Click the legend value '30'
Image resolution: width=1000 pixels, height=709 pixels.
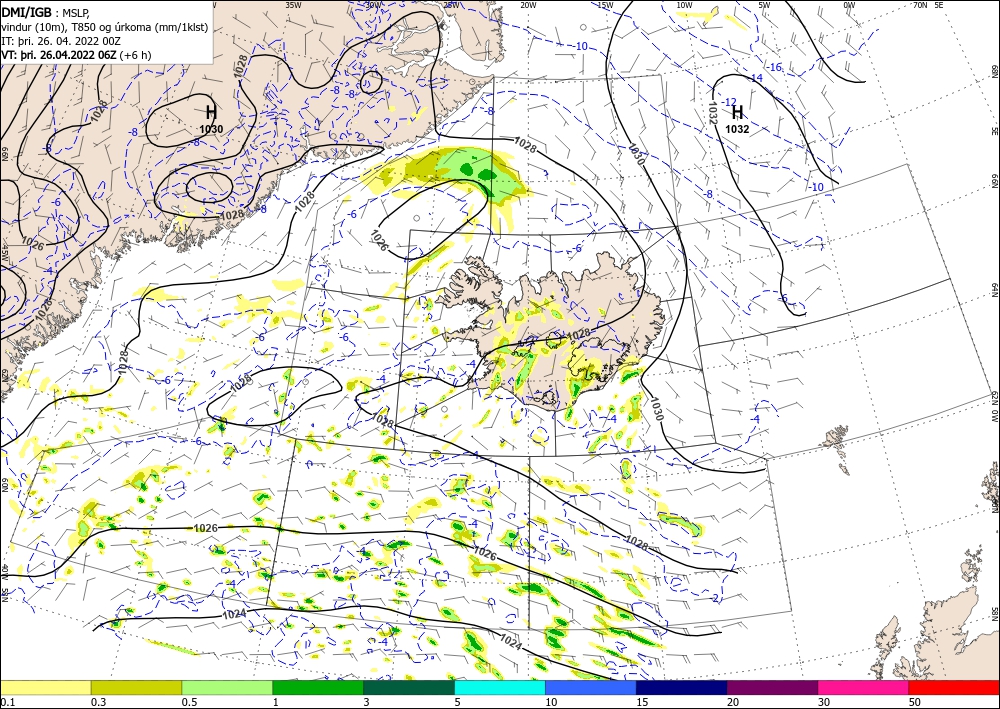[825, 702]
